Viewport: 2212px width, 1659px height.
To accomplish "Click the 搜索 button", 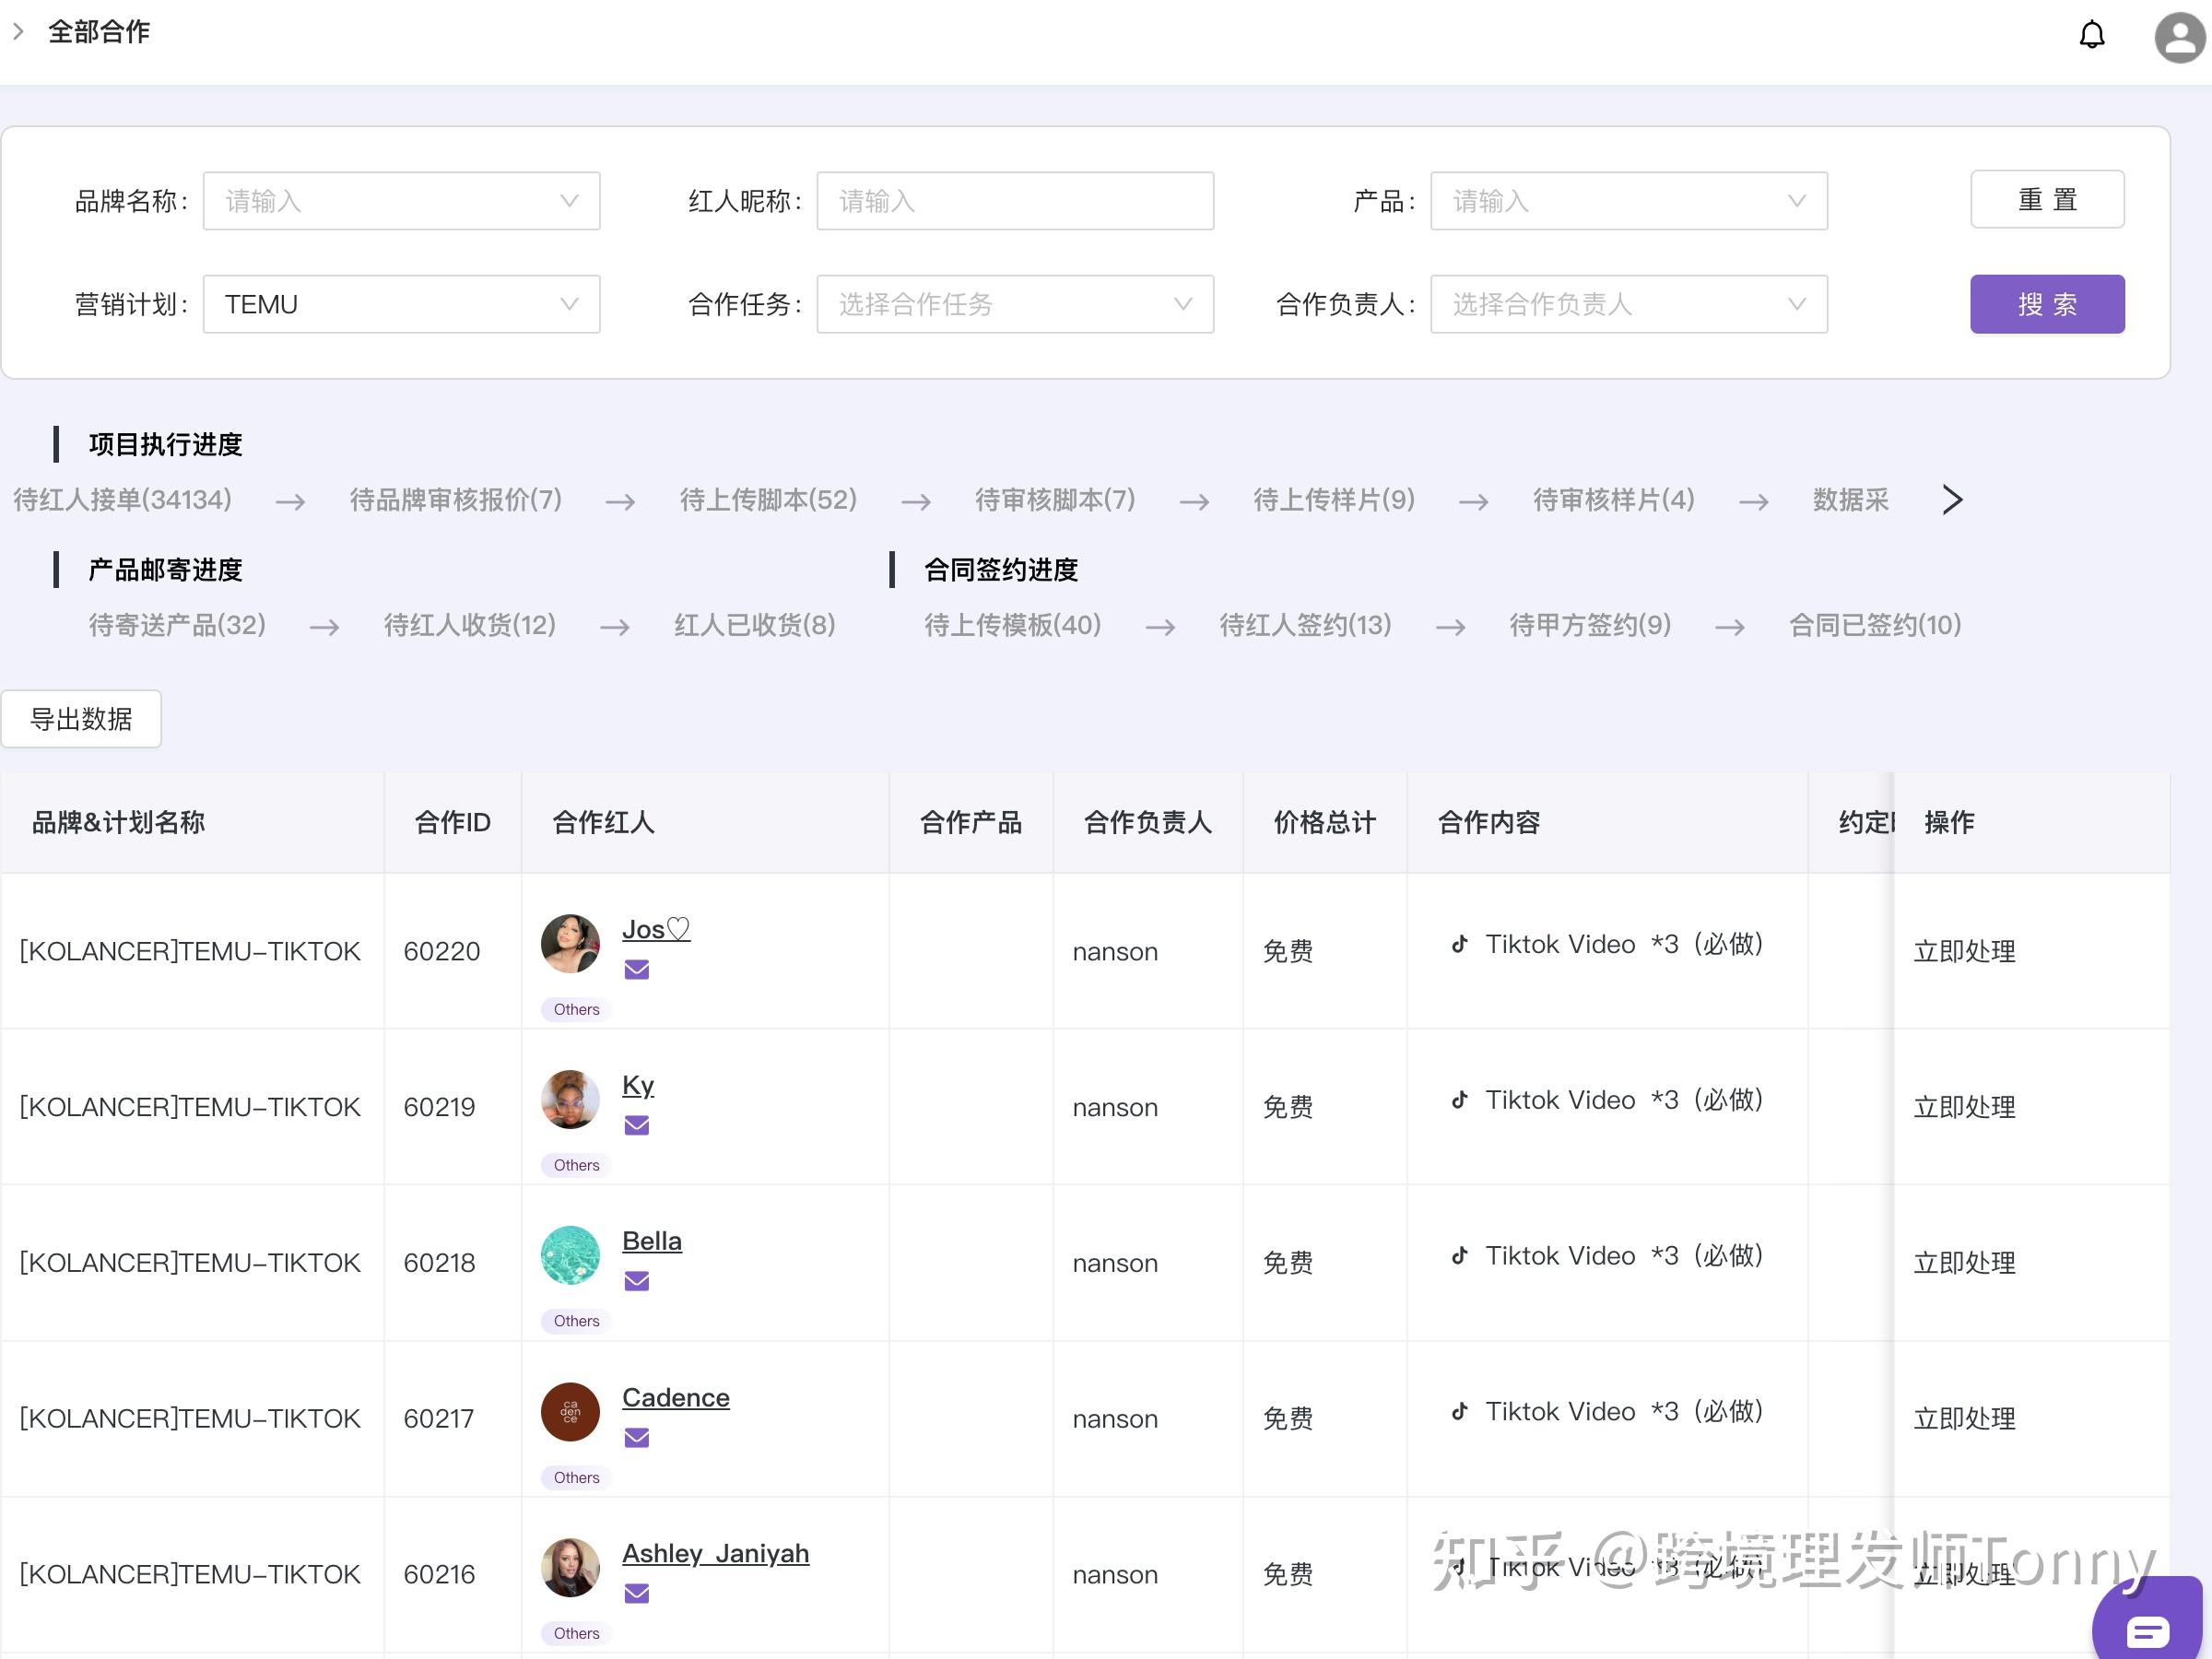I will (2047, 304).
